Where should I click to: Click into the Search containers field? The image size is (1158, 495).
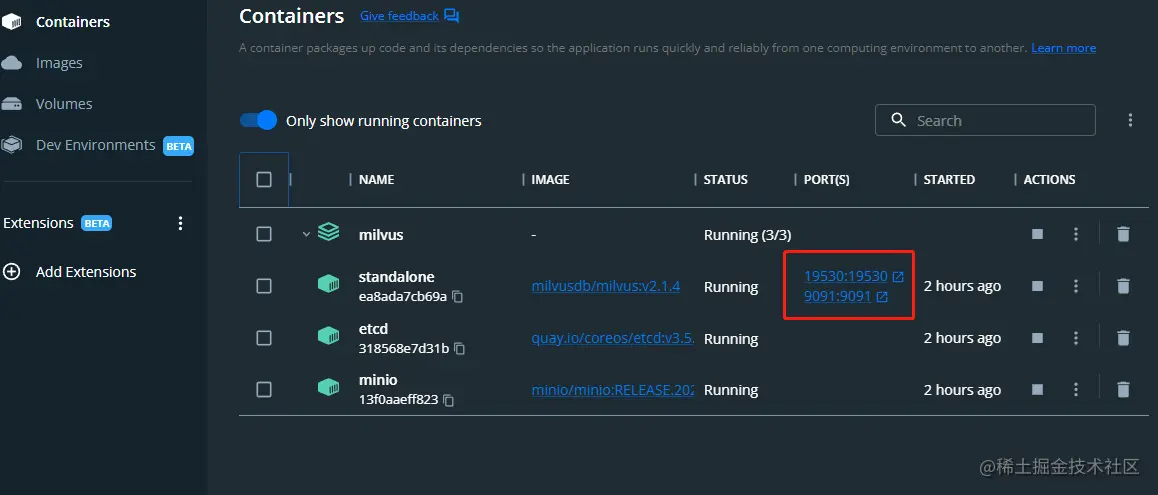(x=984, y=120)
